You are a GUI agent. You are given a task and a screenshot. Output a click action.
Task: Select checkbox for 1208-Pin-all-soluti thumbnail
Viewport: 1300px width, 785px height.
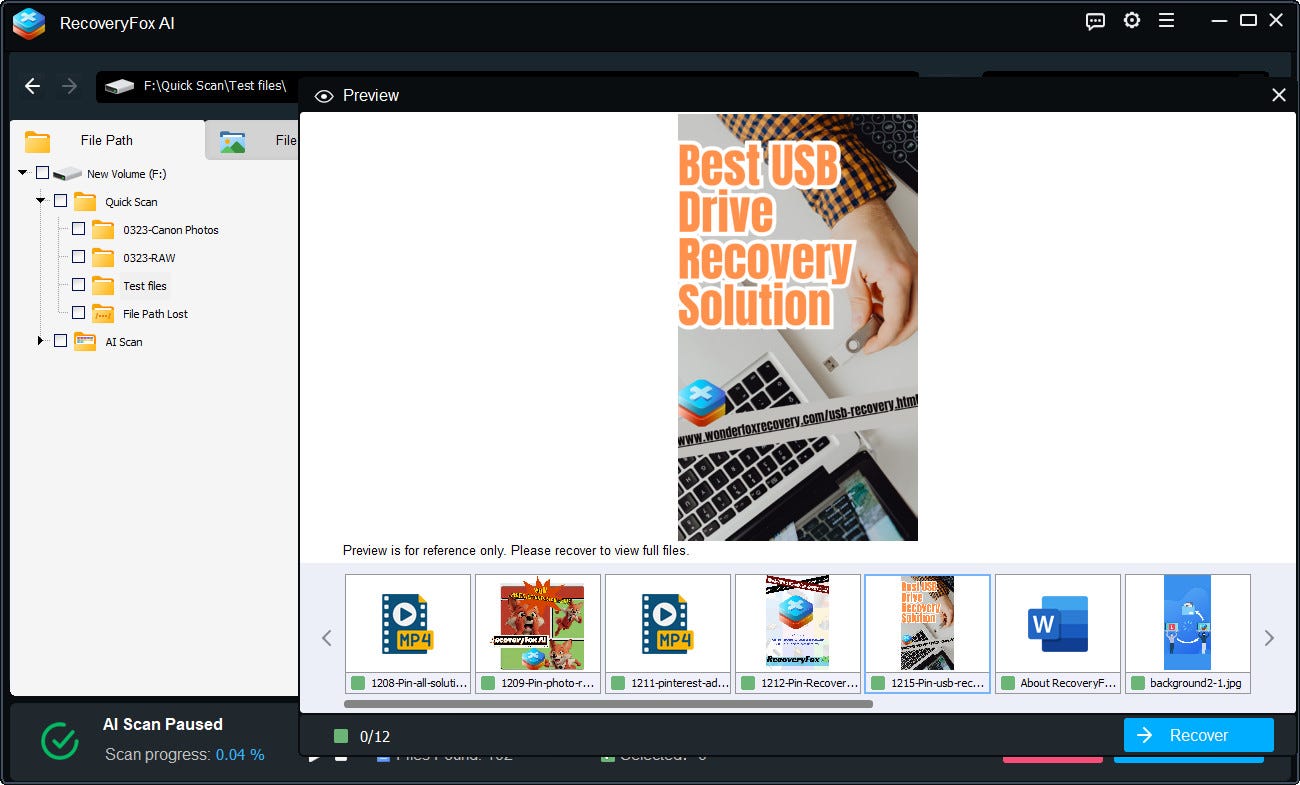(358, 683)
